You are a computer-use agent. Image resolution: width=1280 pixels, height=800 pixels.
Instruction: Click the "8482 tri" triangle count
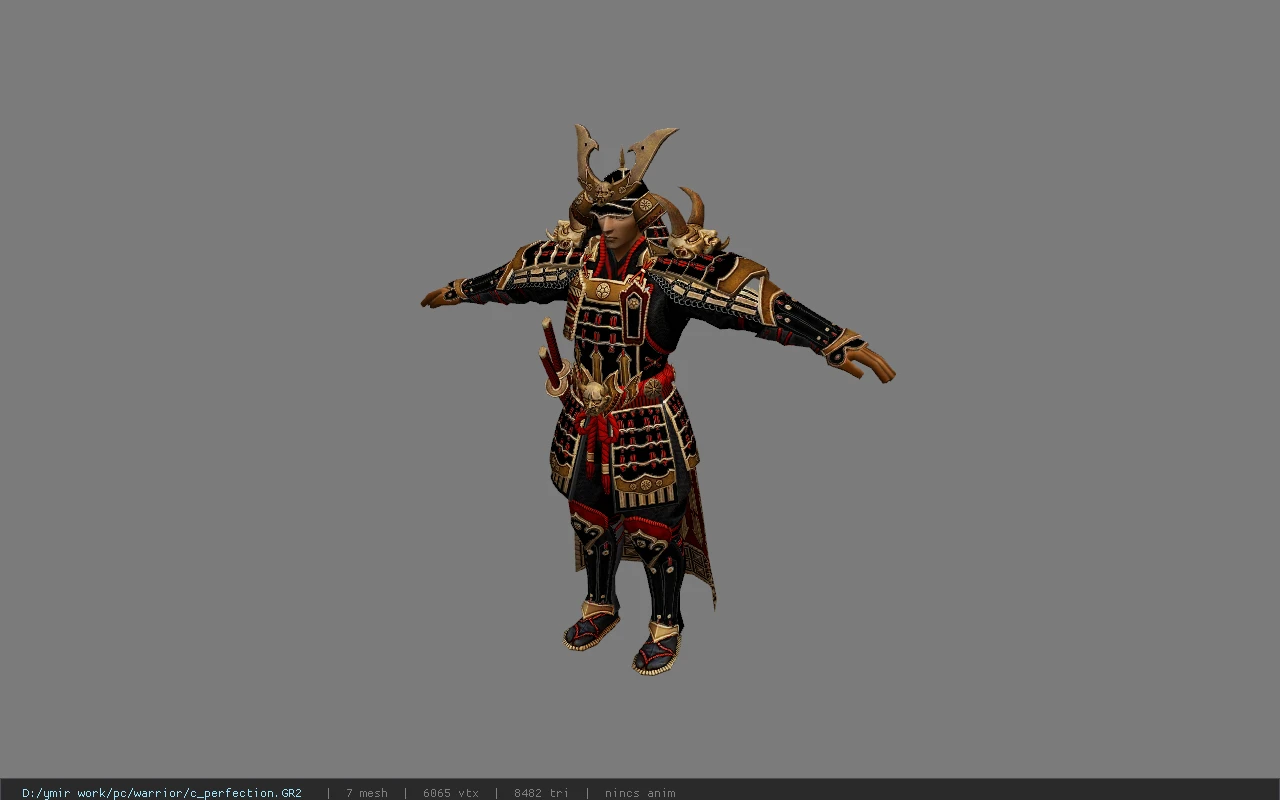[x=542, y=793]
